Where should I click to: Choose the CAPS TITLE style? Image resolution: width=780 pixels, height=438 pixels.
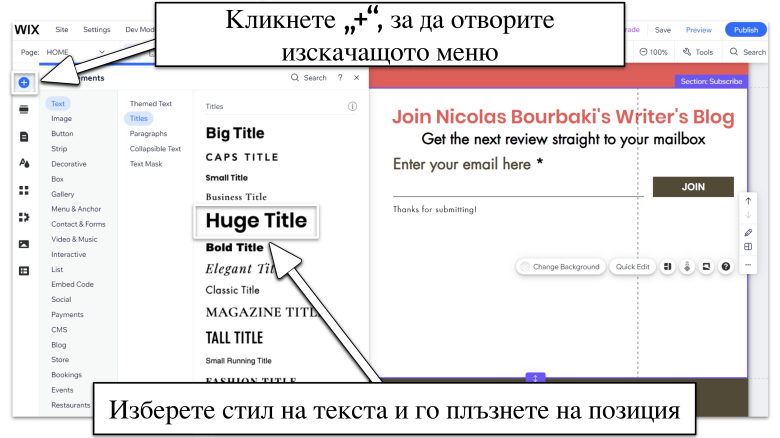(x=242, y=157)
